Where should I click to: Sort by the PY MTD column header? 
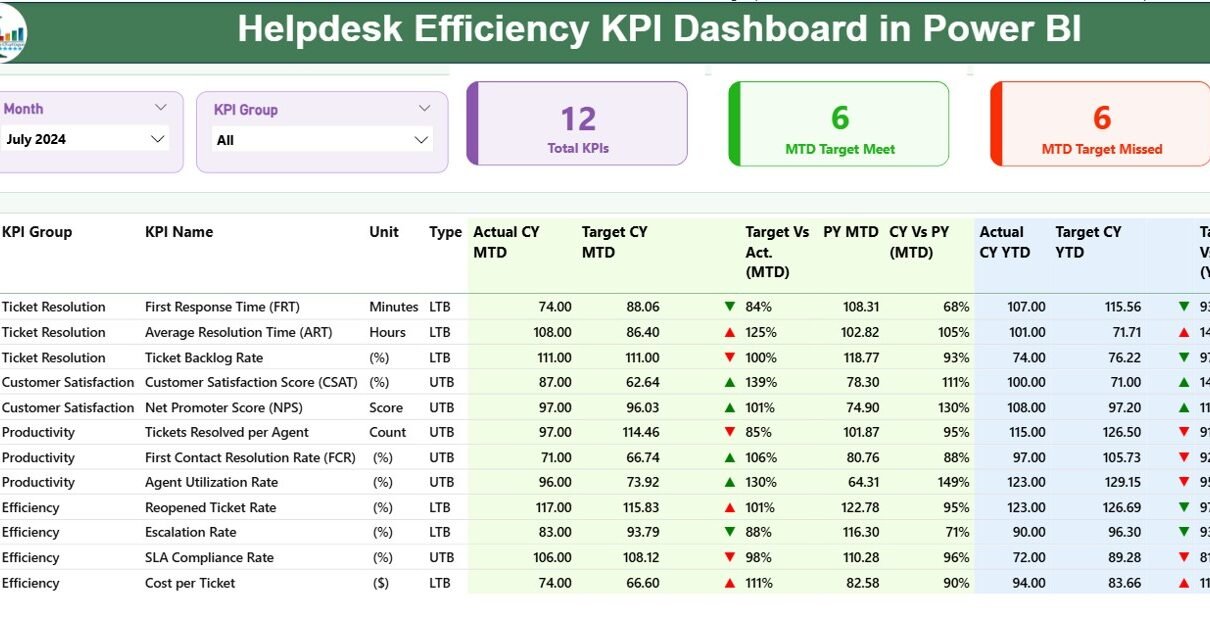coord(850,232)
